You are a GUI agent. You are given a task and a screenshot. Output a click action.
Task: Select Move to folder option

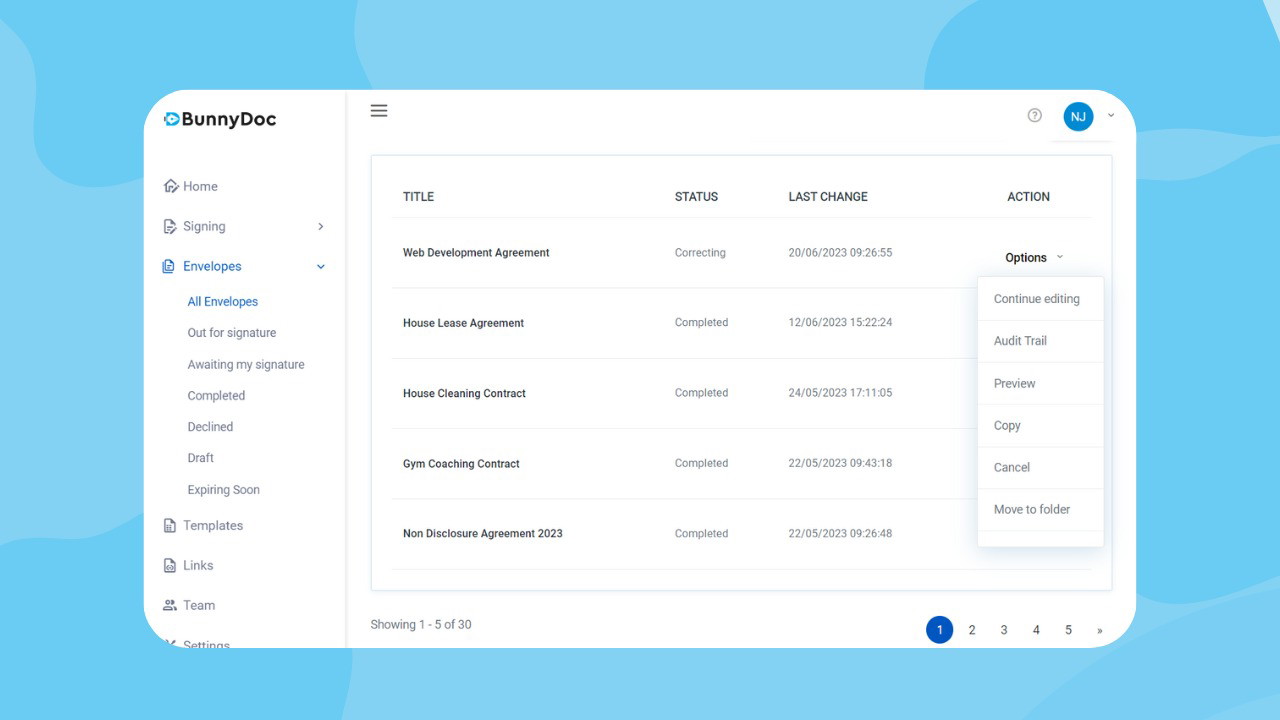coord(1031,510)
